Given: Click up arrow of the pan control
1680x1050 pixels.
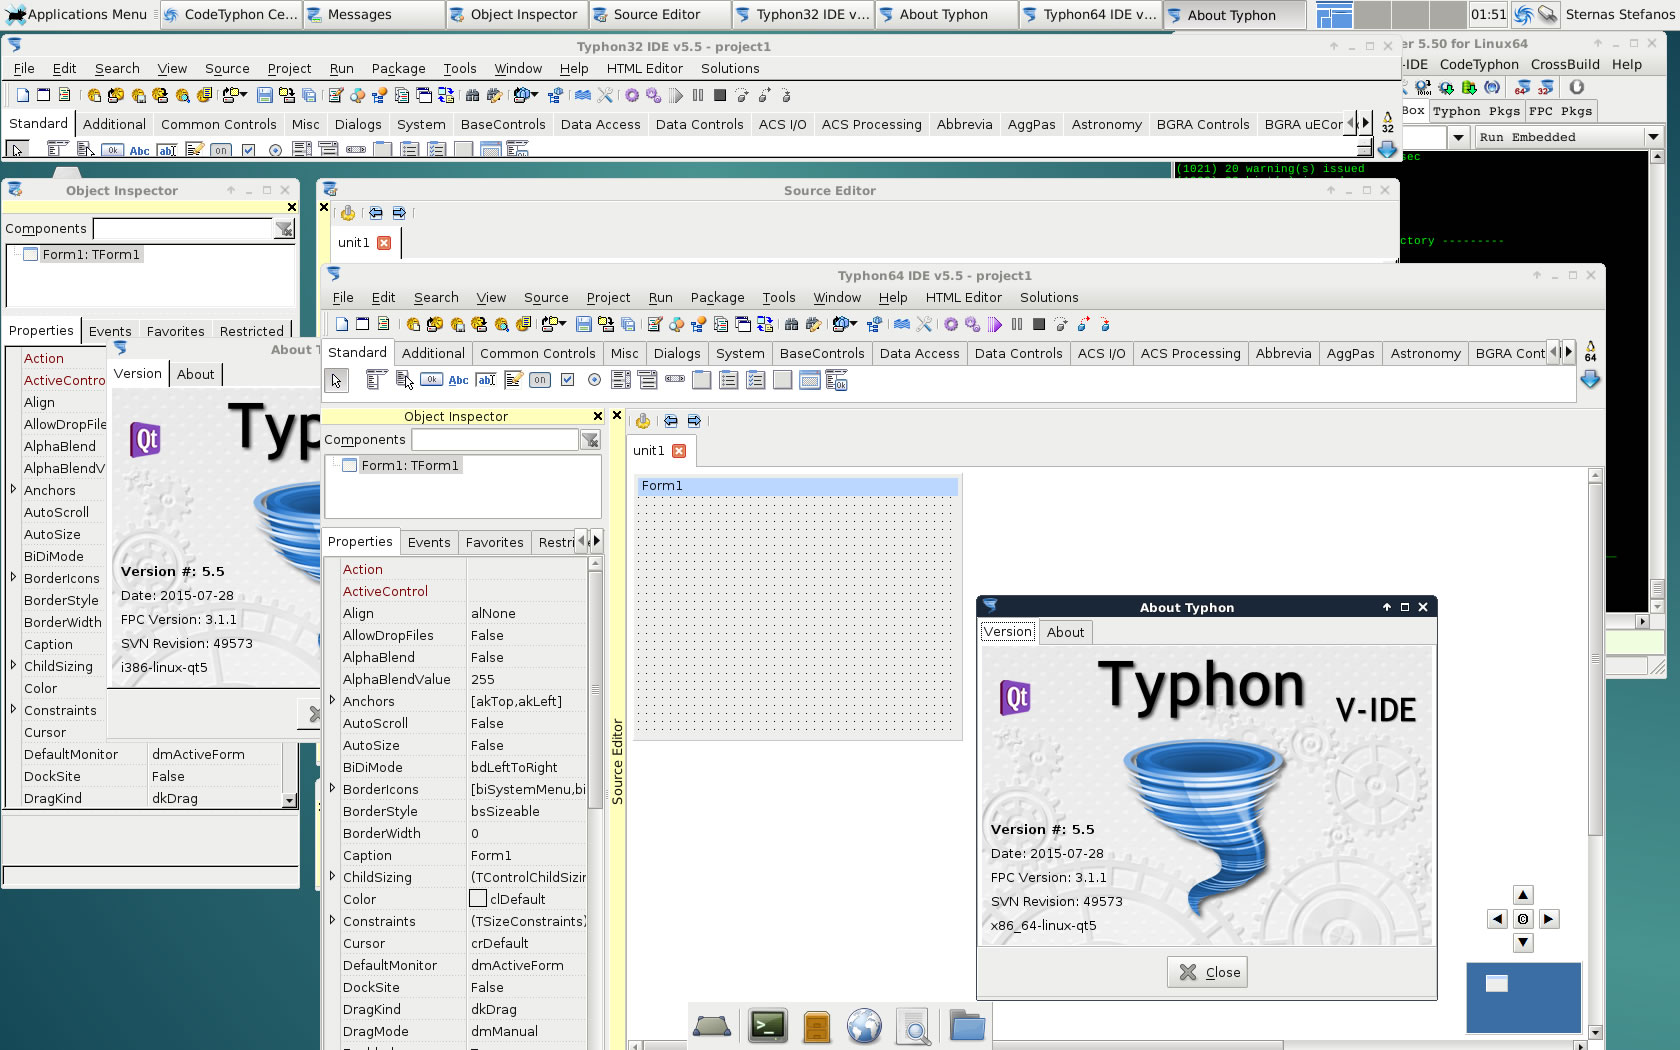Looking at the screenshot, I should 1523,895.
